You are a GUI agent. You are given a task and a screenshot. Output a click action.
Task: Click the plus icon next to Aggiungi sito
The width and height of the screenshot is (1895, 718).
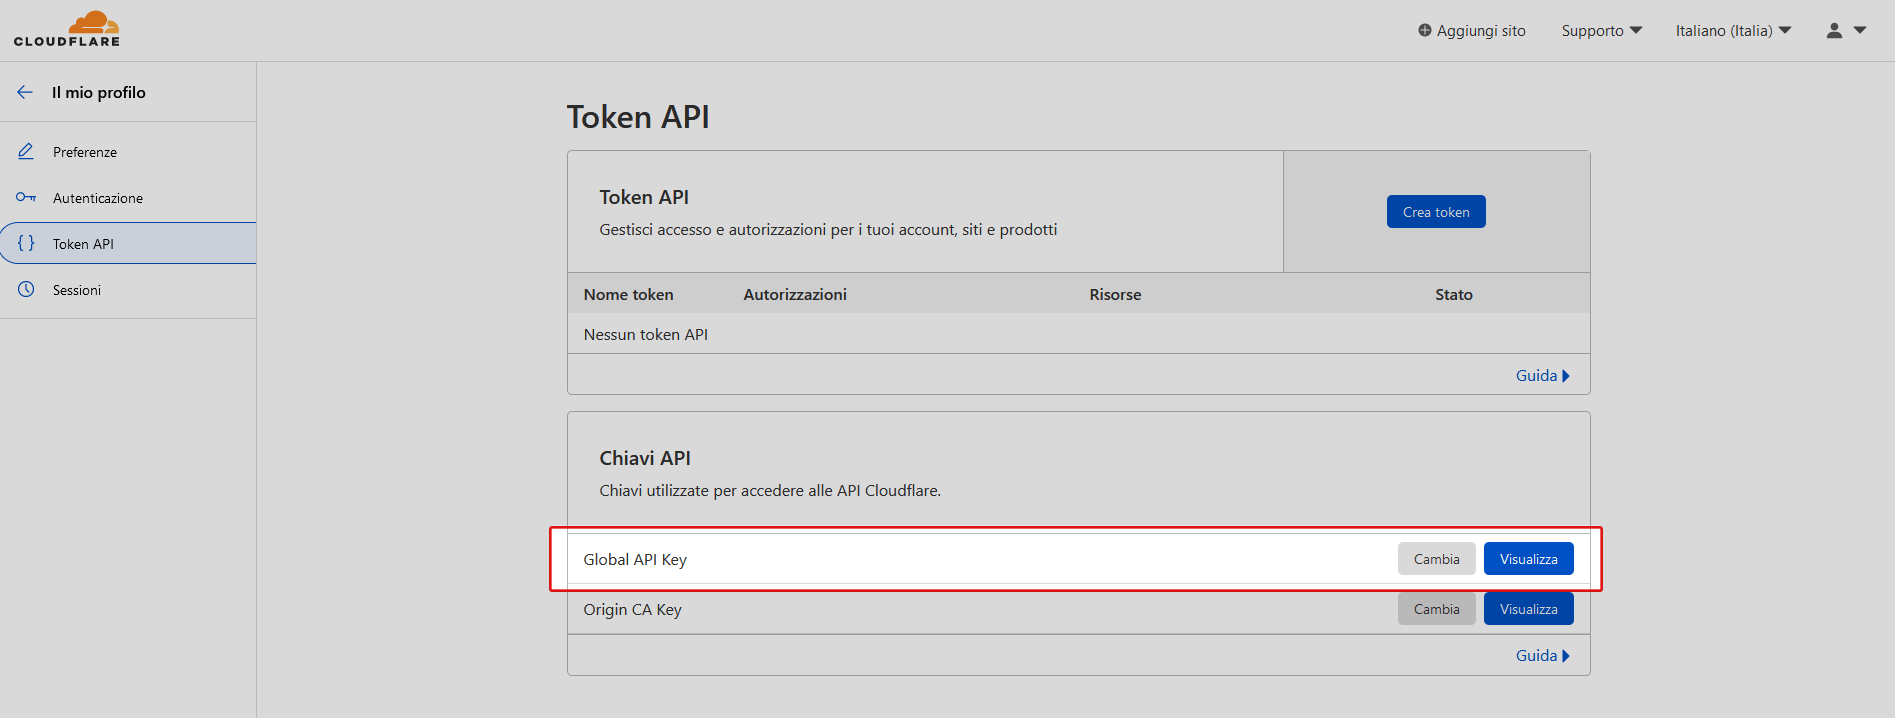pos(1425,30)
